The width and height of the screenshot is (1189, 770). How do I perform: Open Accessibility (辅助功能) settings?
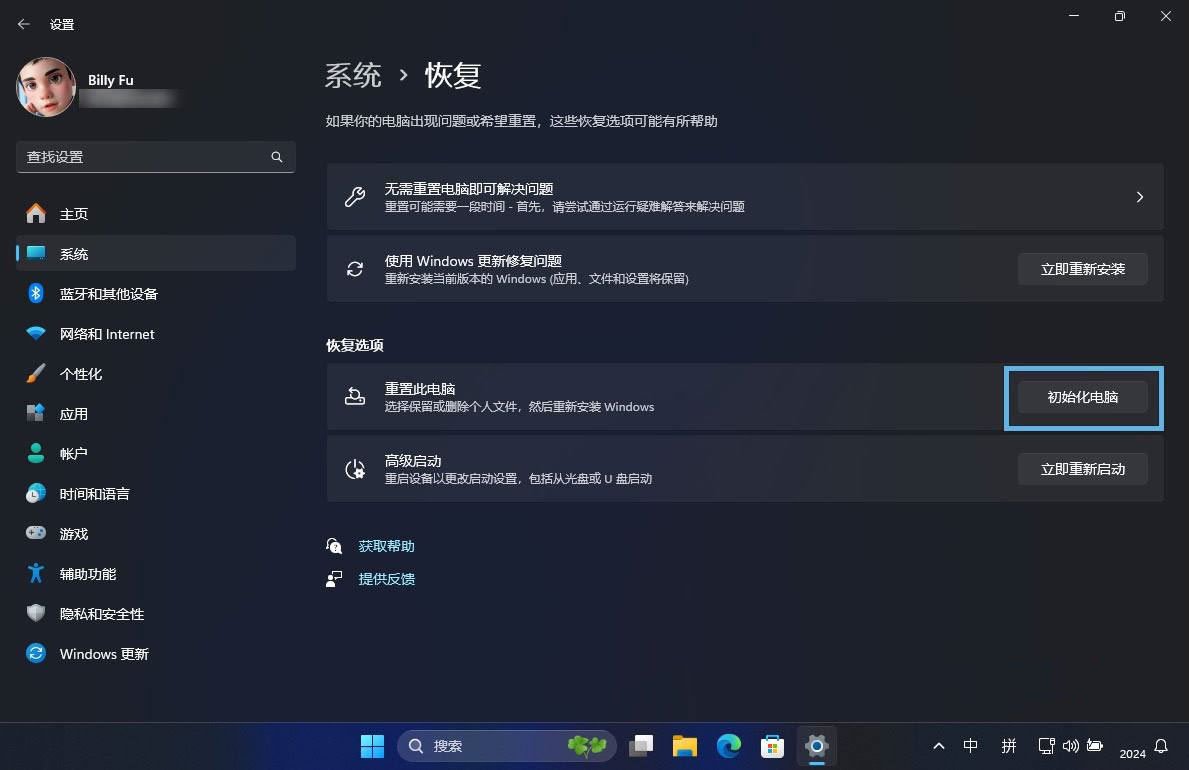click(x=87, y=574)
